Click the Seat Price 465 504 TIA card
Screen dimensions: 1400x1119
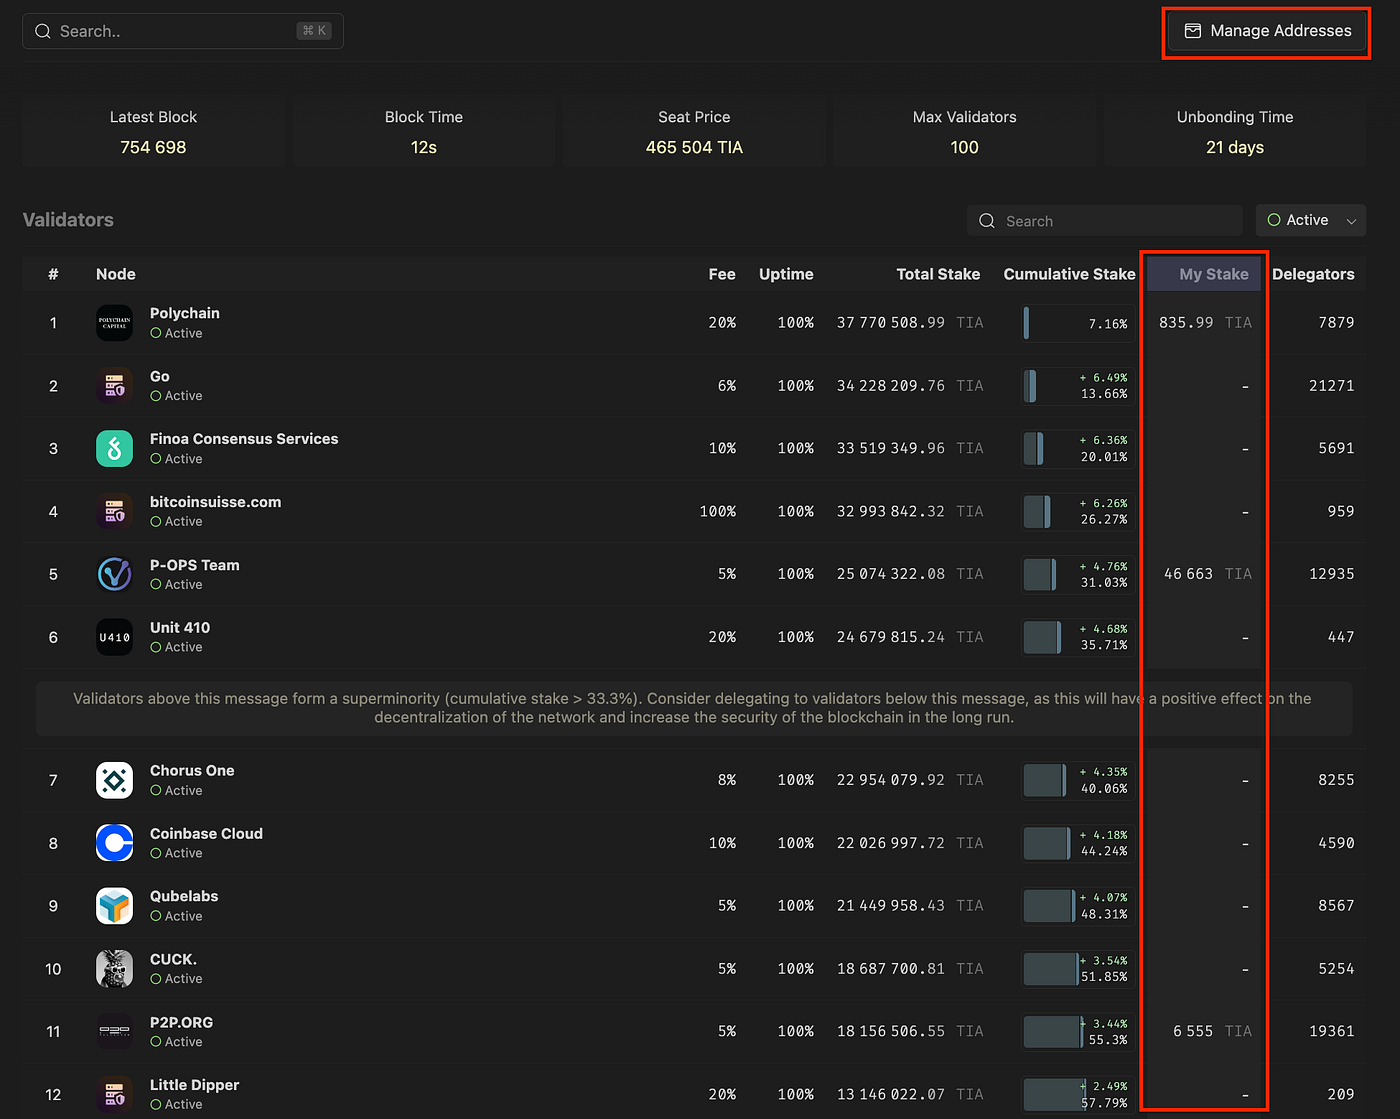(694, 132)
